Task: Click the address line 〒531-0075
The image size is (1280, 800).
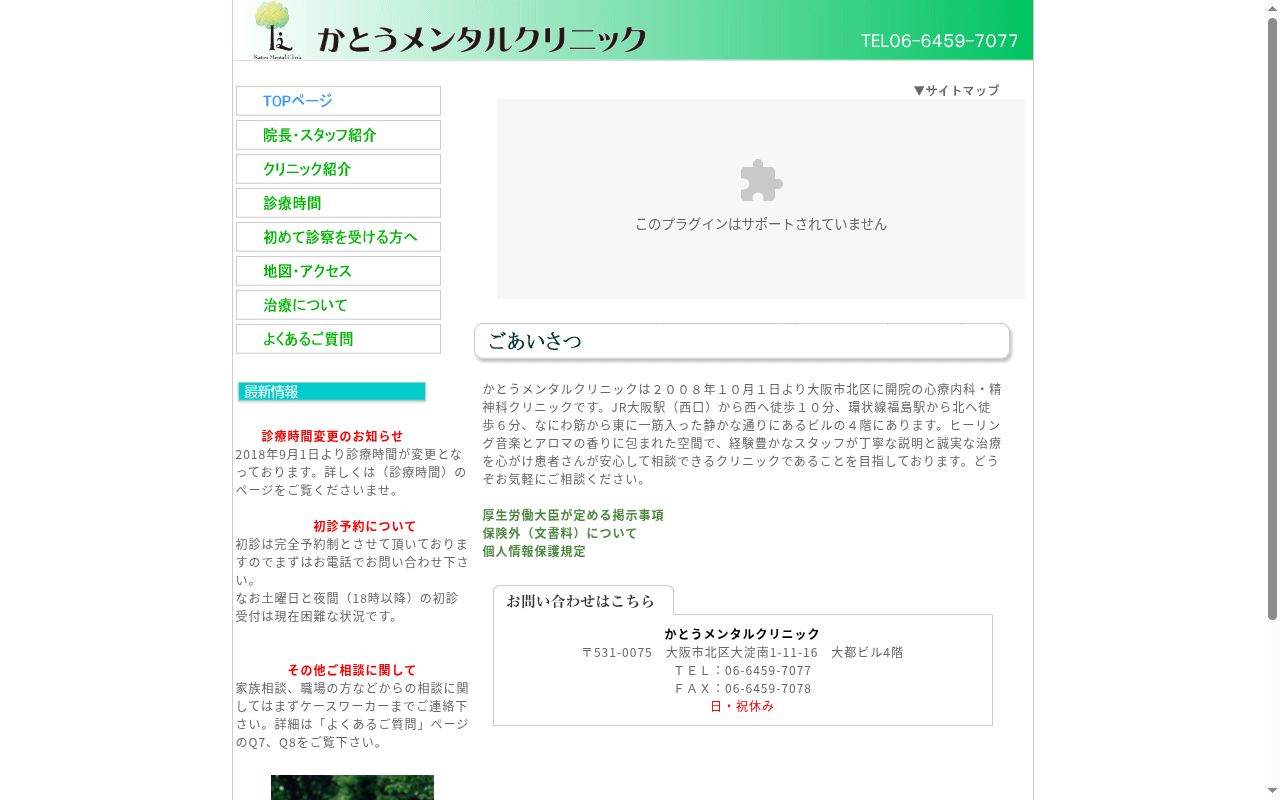Action: point(742,652)
